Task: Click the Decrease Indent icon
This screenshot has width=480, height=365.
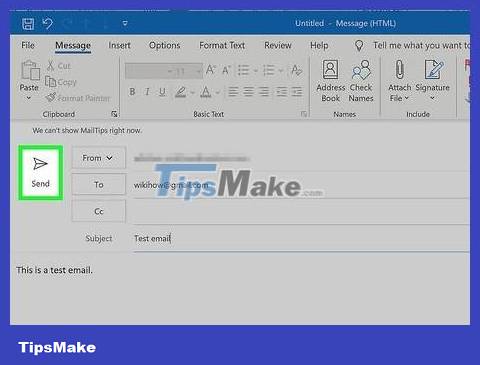Action: coord(281,91)
